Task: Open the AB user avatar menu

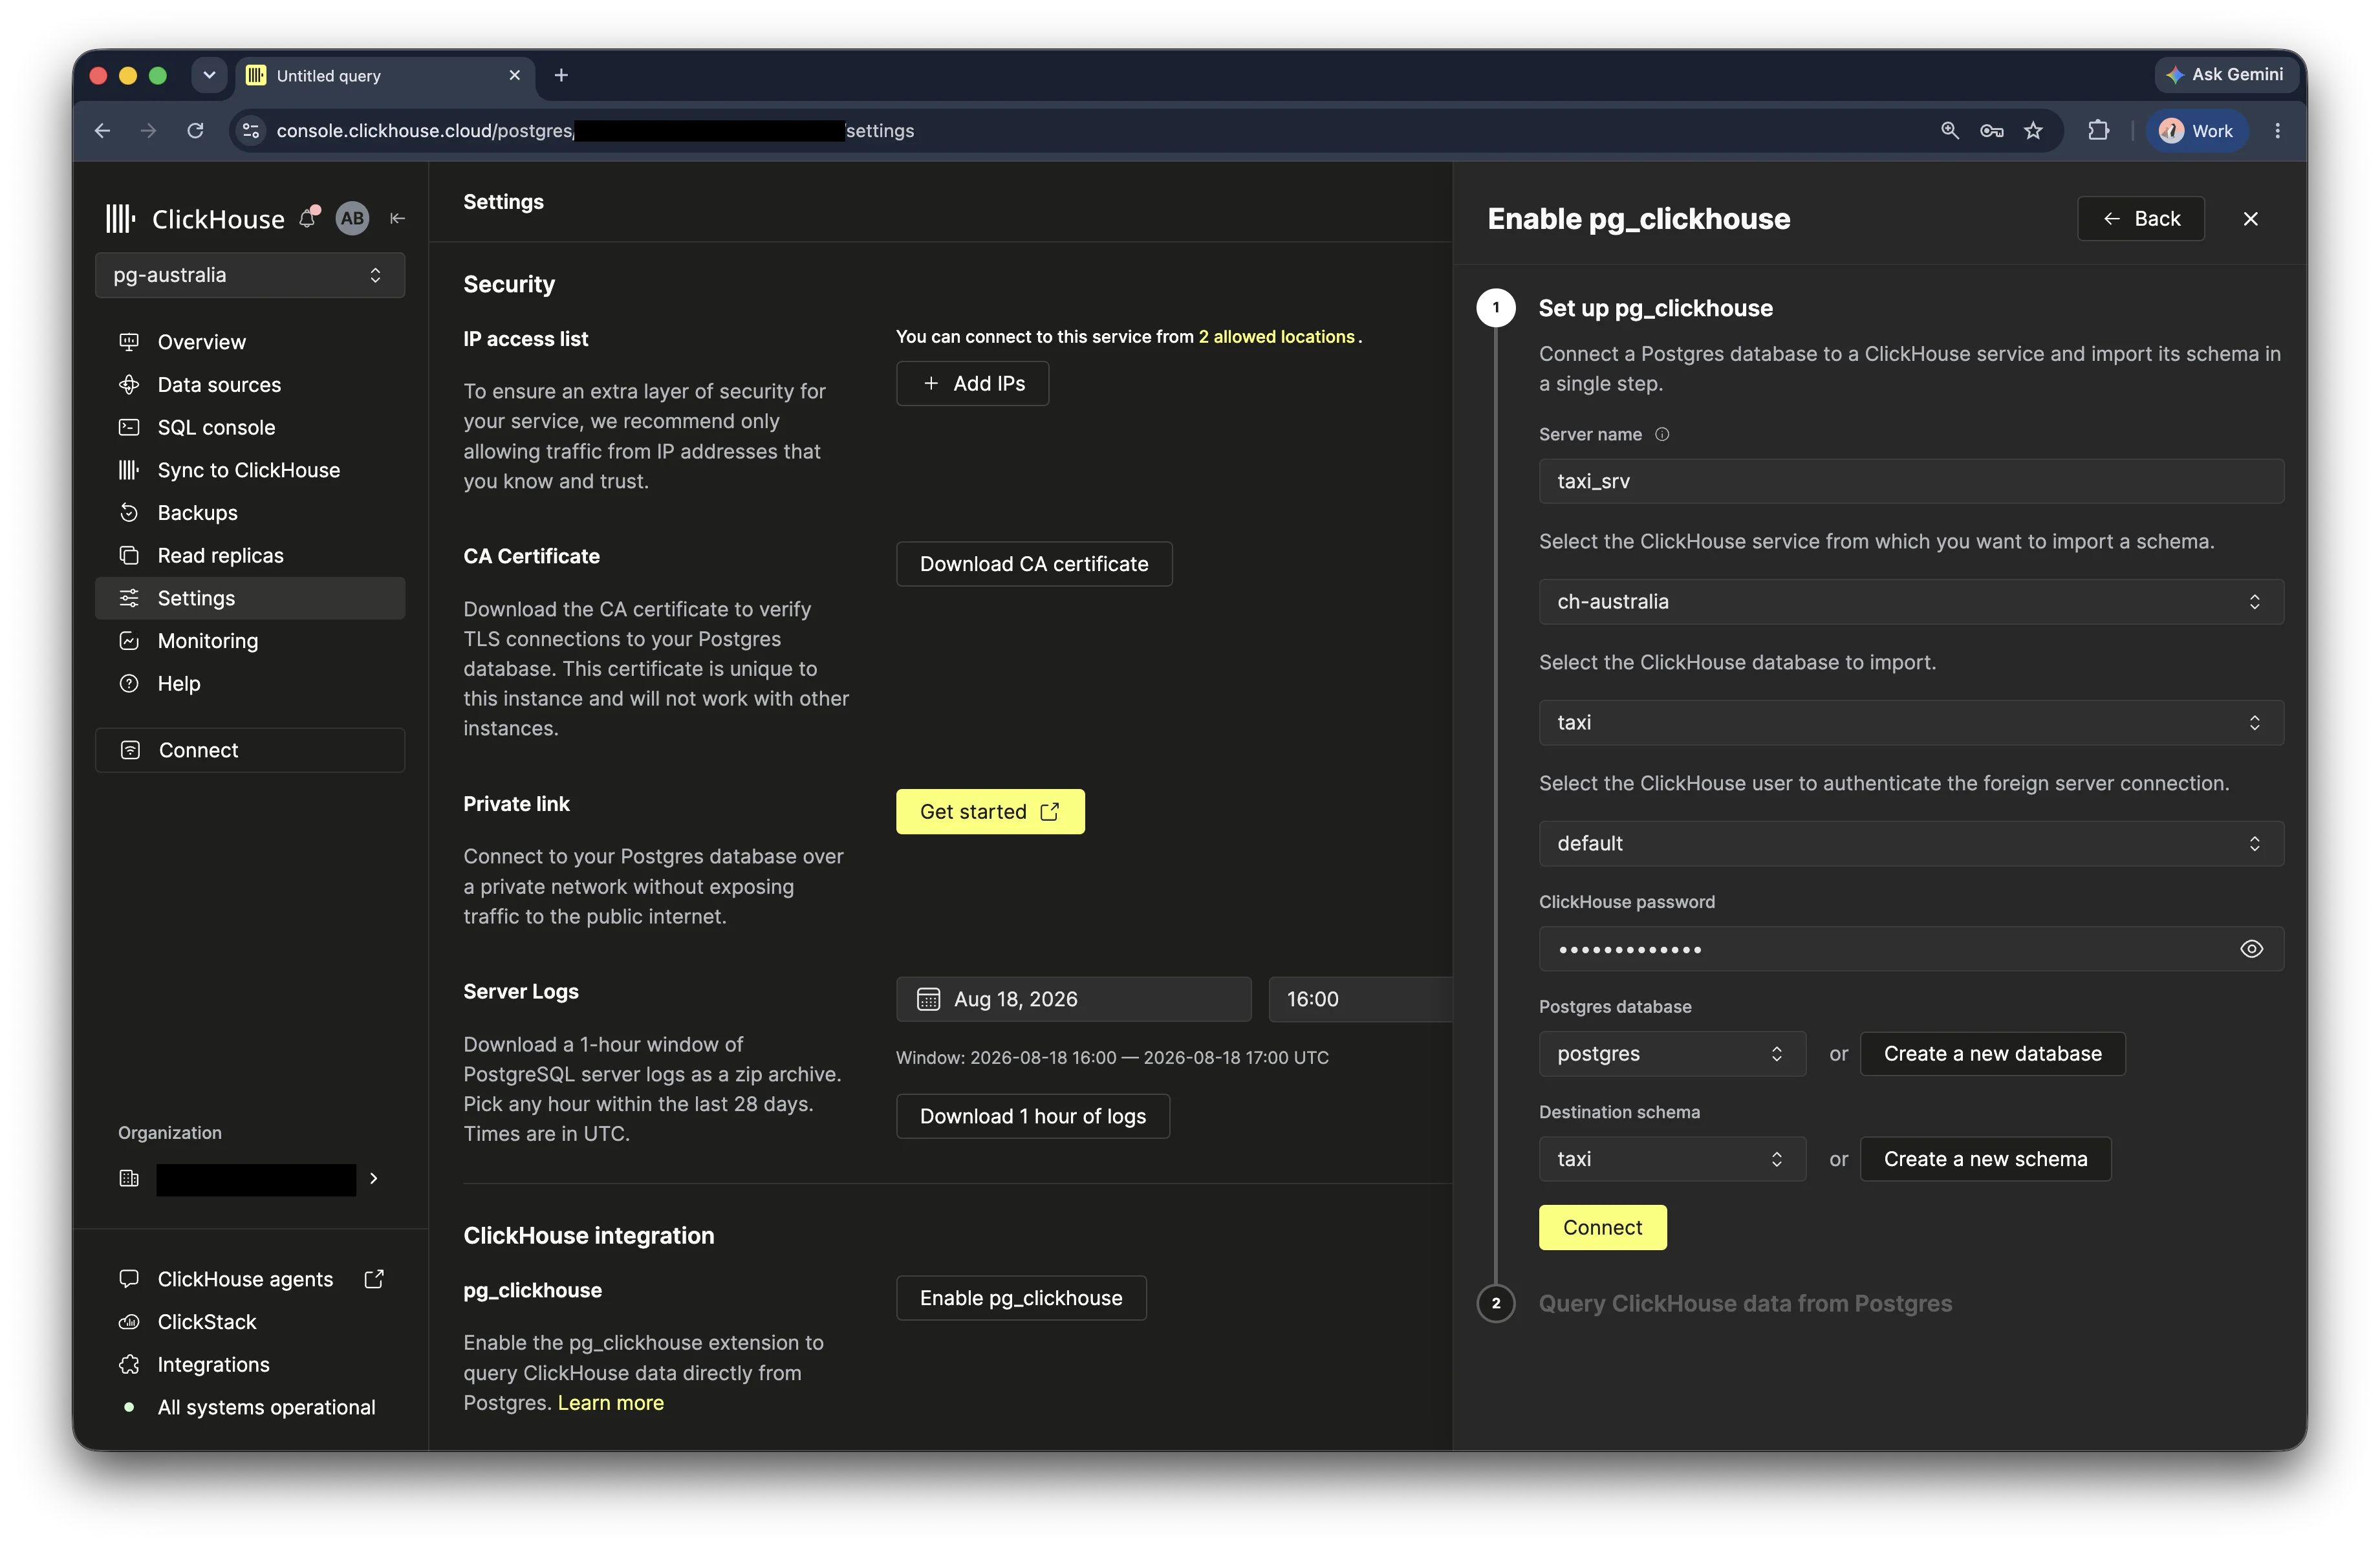Action: 352,218
